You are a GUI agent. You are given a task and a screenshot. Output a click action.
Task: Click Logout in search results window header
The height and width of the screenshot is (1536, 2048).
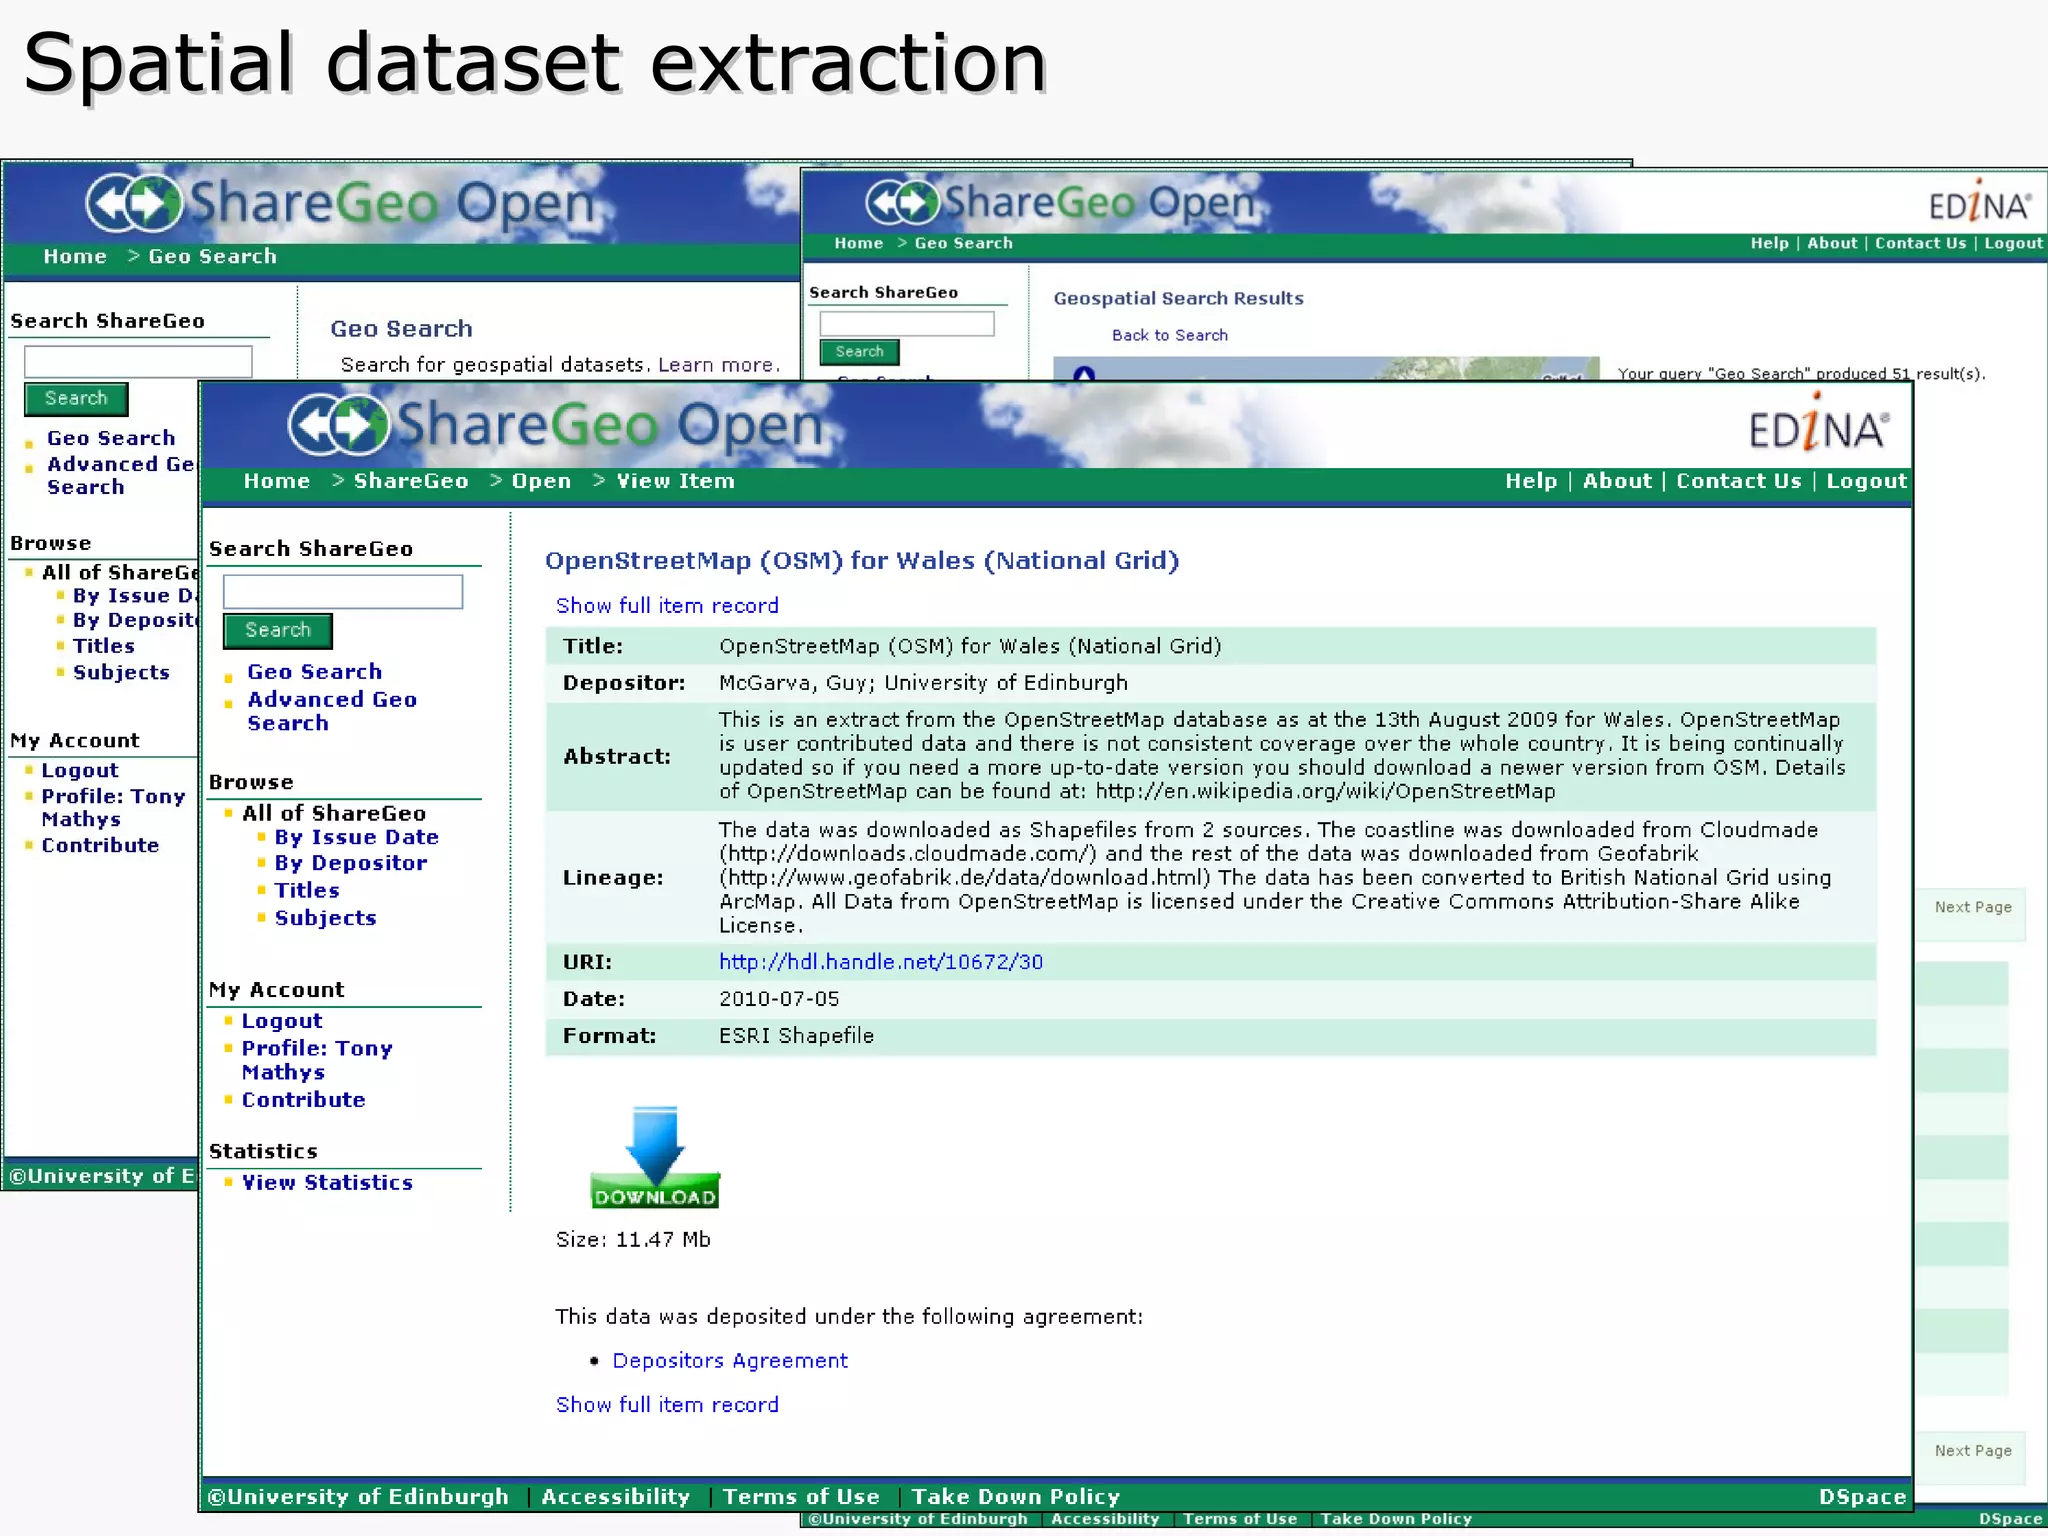pos(2014,243)
